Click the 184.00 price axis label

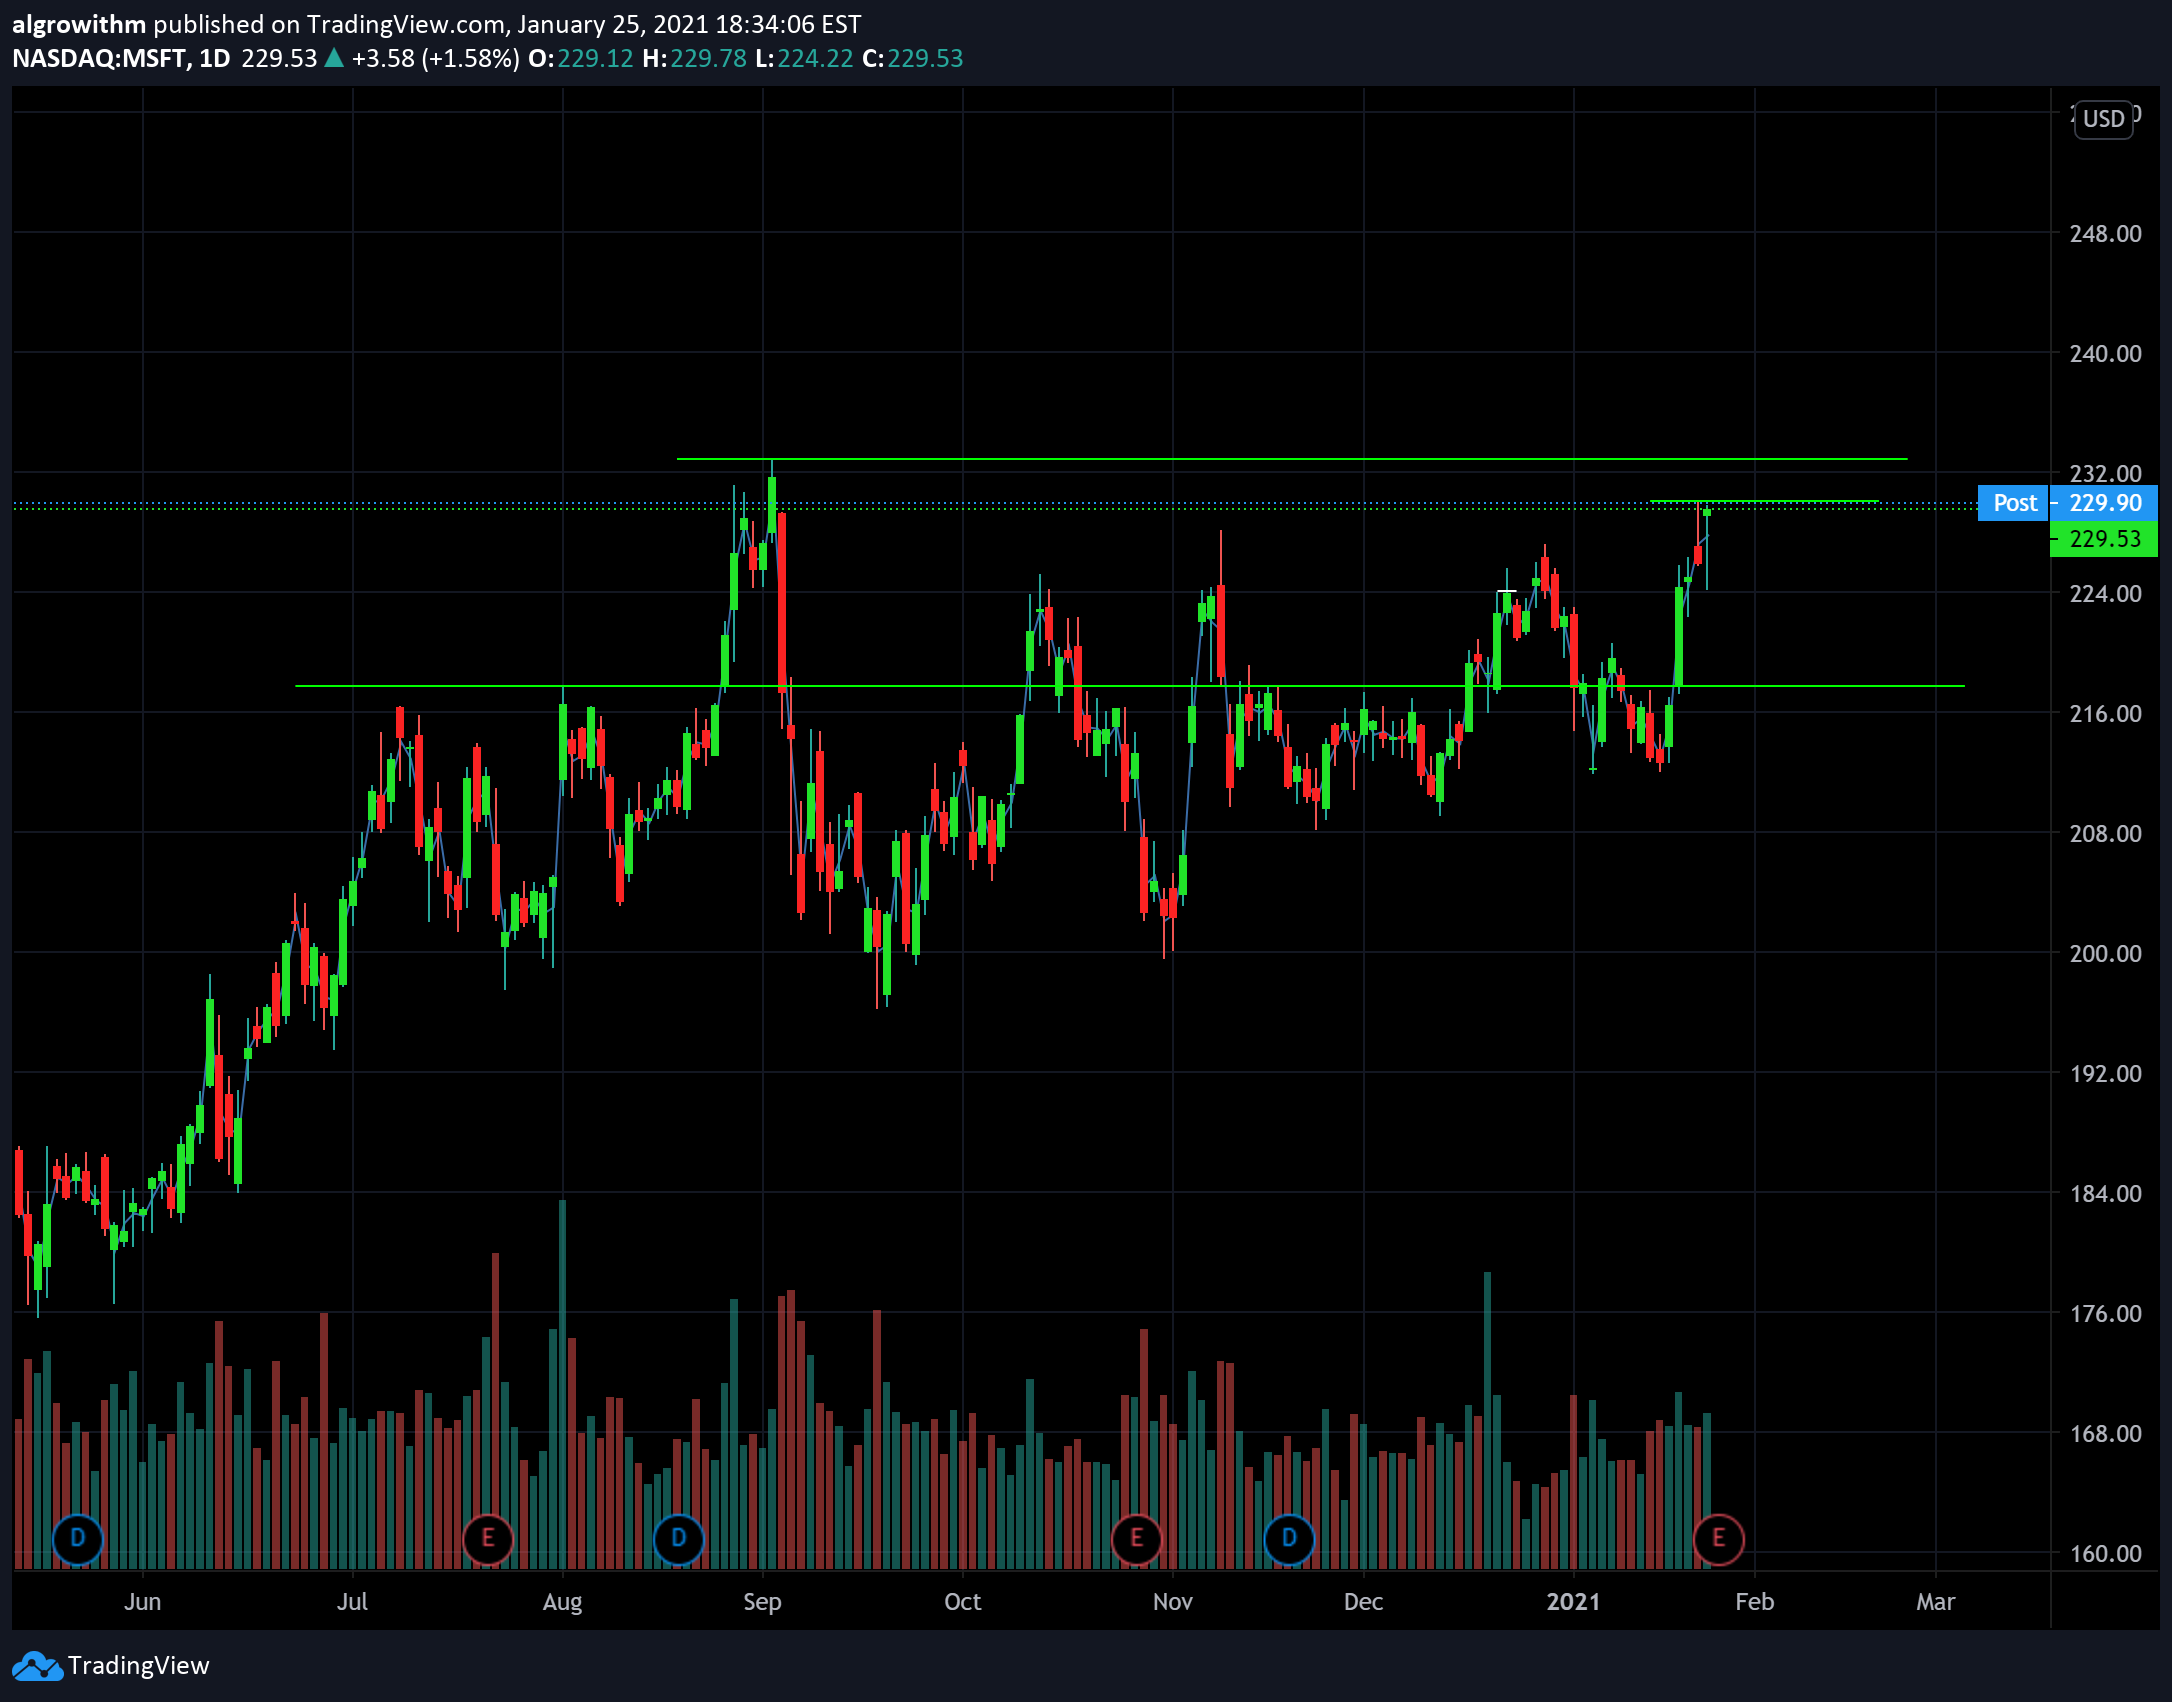(x=2106, y=1194)
